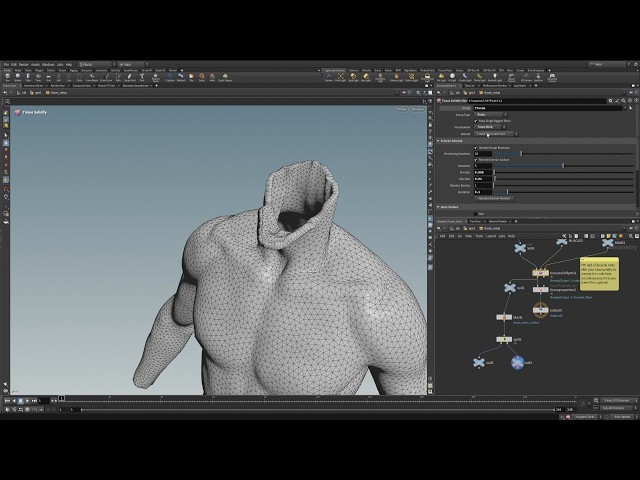Add a Sky Light from the shelf
The width and height of the screenshot is (640, 480).
coord(441,77)
